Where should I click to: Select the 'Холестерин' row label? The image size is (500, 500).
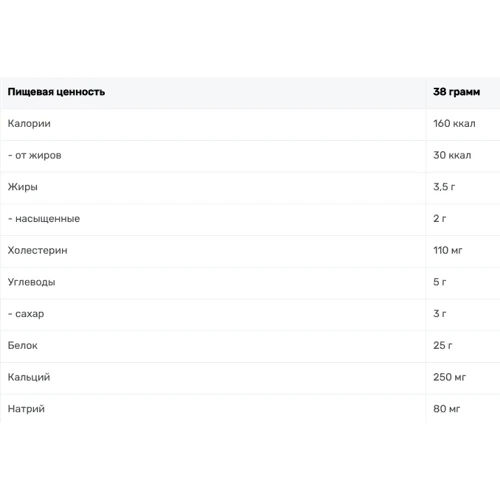pyautogui.click(x=37, y=250)
